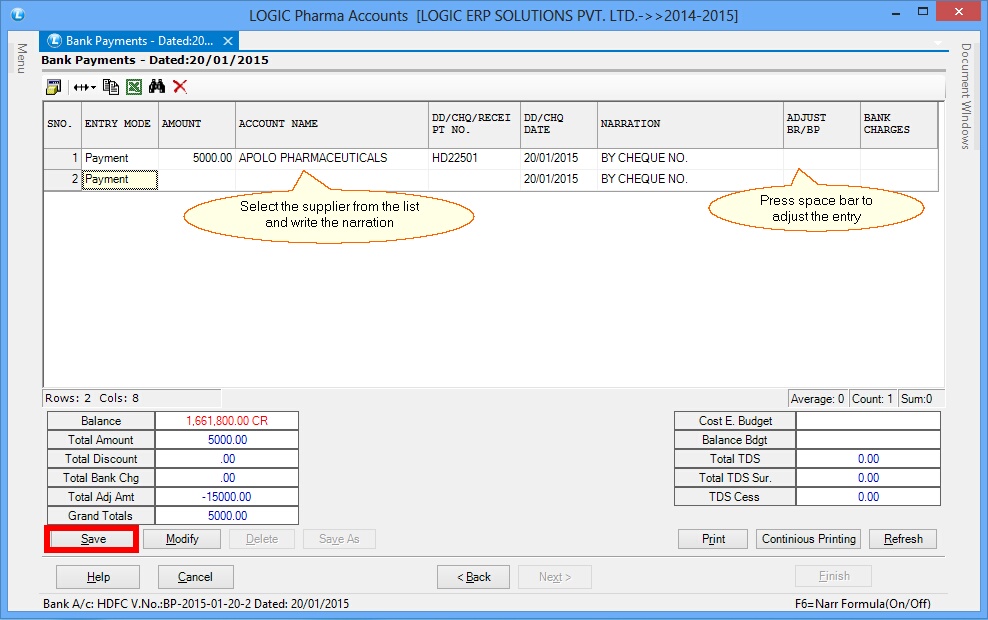
Task: Click the Delete button
Action: pos(261,539)
